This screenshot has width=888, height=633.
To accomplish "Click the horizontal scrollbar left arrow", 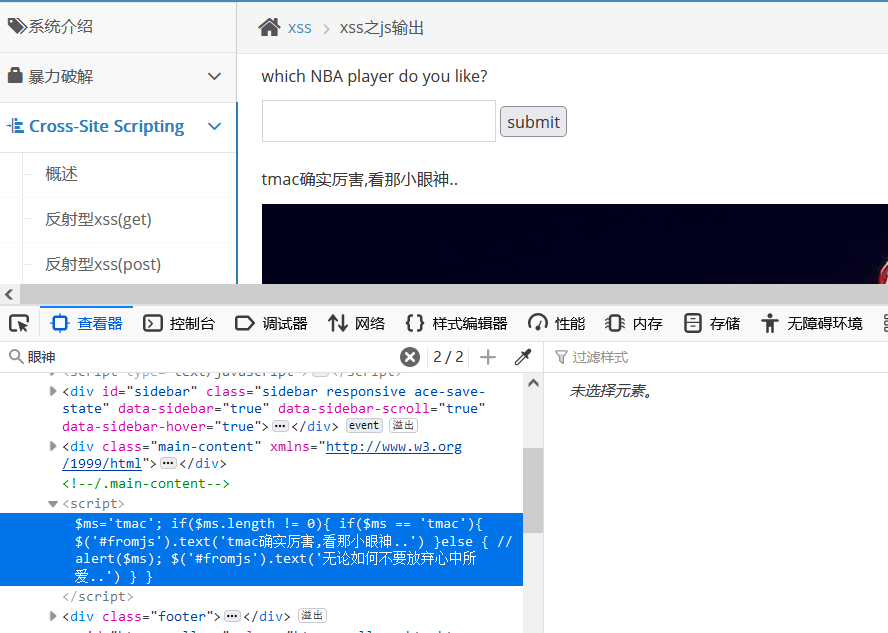I will 9,294.
